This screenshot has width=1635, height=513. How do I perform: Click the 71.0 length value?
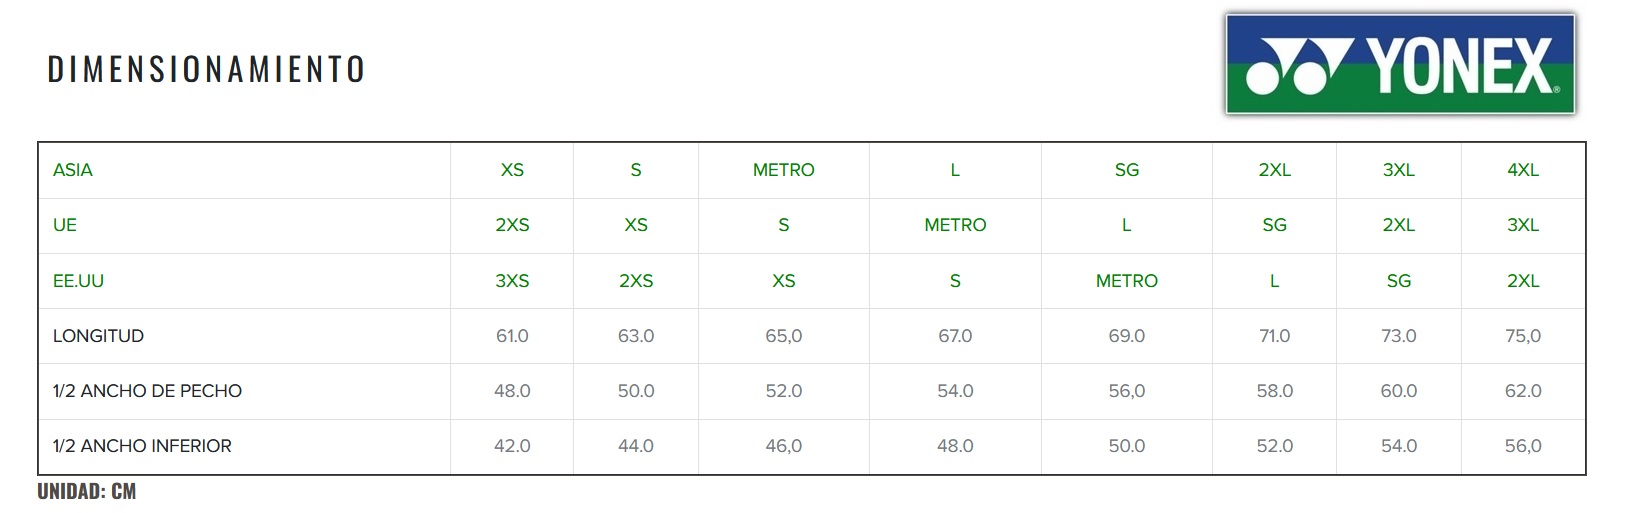tap(1274, 336)
